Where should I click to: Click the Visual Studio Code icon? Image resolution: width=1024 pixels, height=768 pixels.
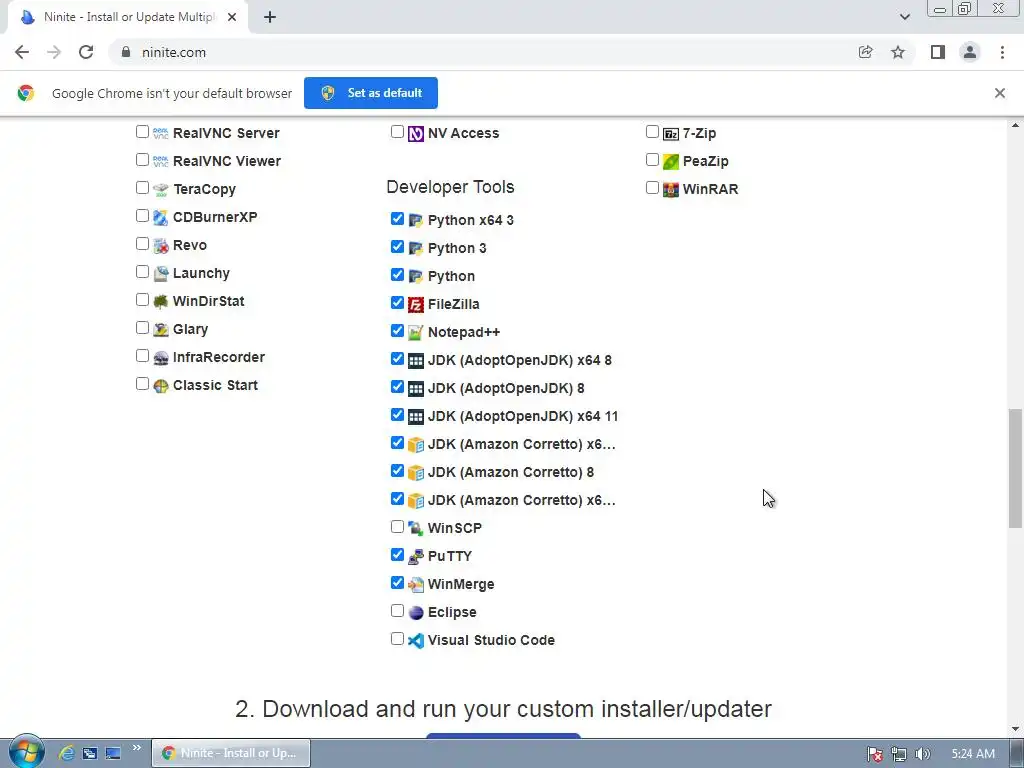pos(416,641)
